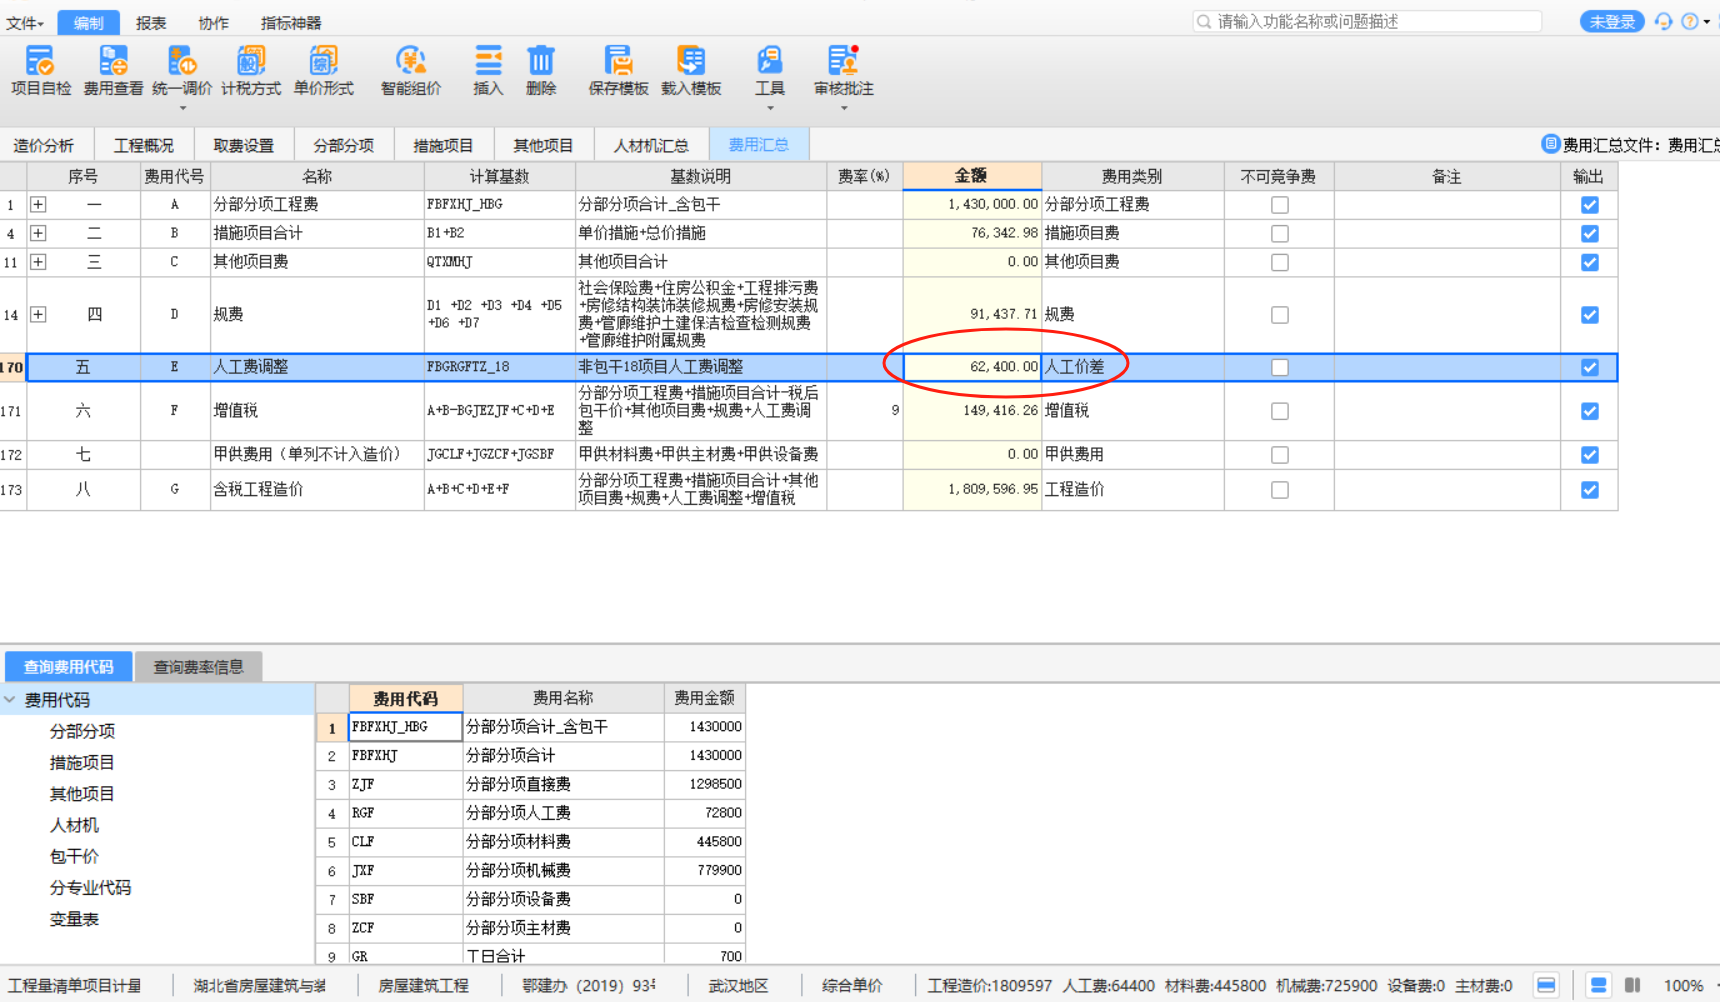Viewport: 1720px width, 1002px height.
Task: Uncheck 输出 for 含税工程造价 row
Action: click(x=1589, y=490)
